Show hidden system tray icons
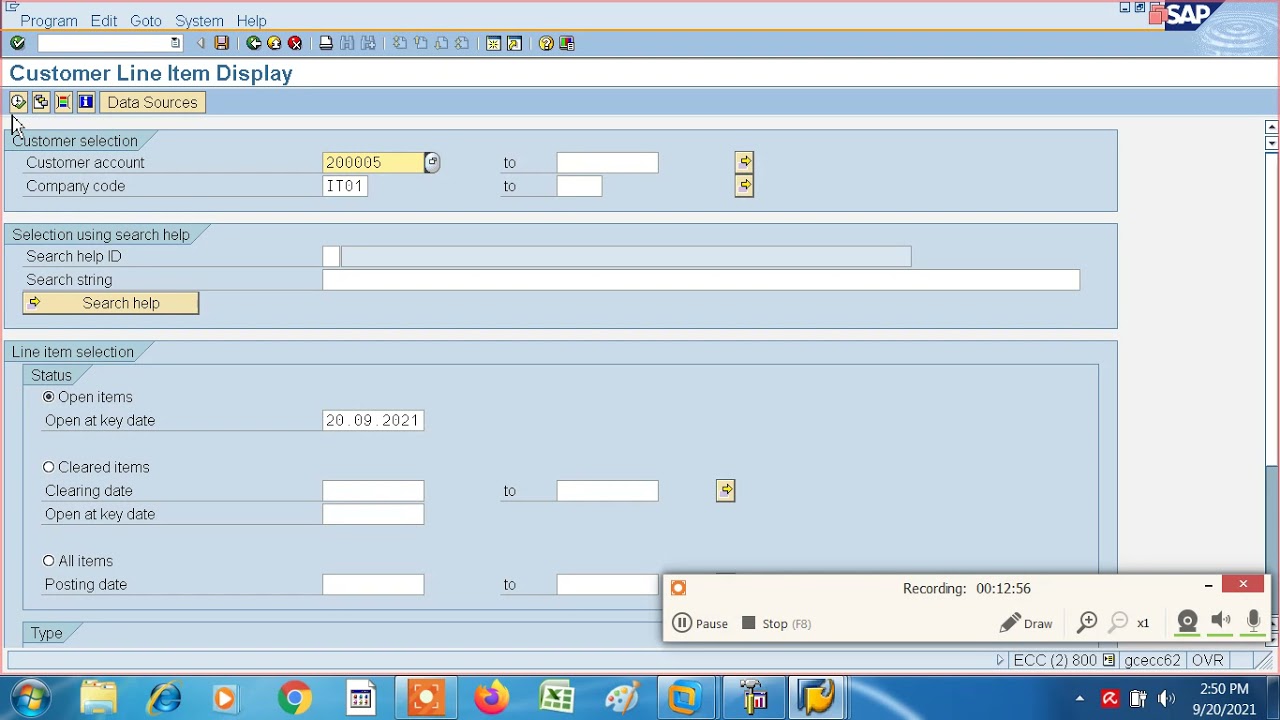Image resolution: width=1280 pixels, height=720 pixels. click(x=1079, y=698)
